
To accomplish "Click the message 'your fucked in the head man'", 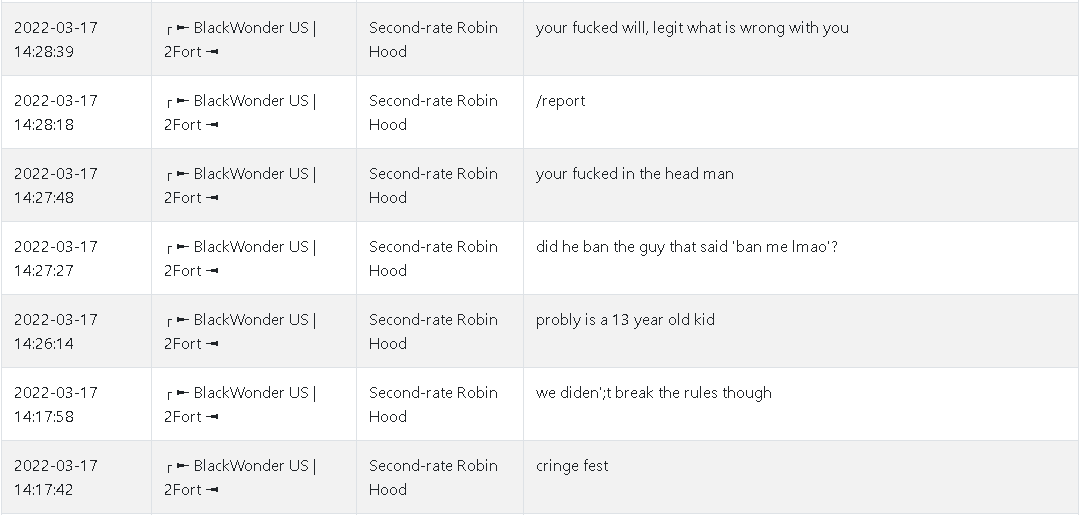I will pyautogui.click(x=635, y=174).
